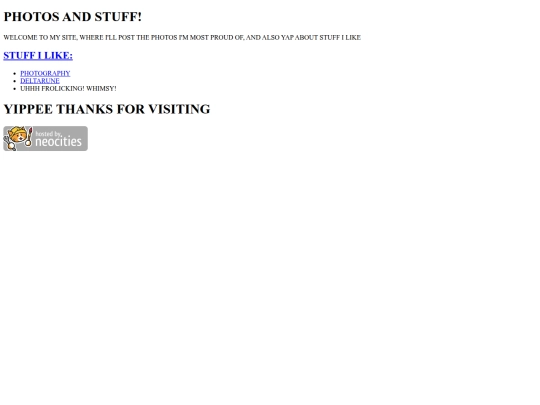Image resolution: width=540 pixels, height=405 pixels.
Task: Click the bullet beside UHHH FROLICKING
Action: [14, 89]
